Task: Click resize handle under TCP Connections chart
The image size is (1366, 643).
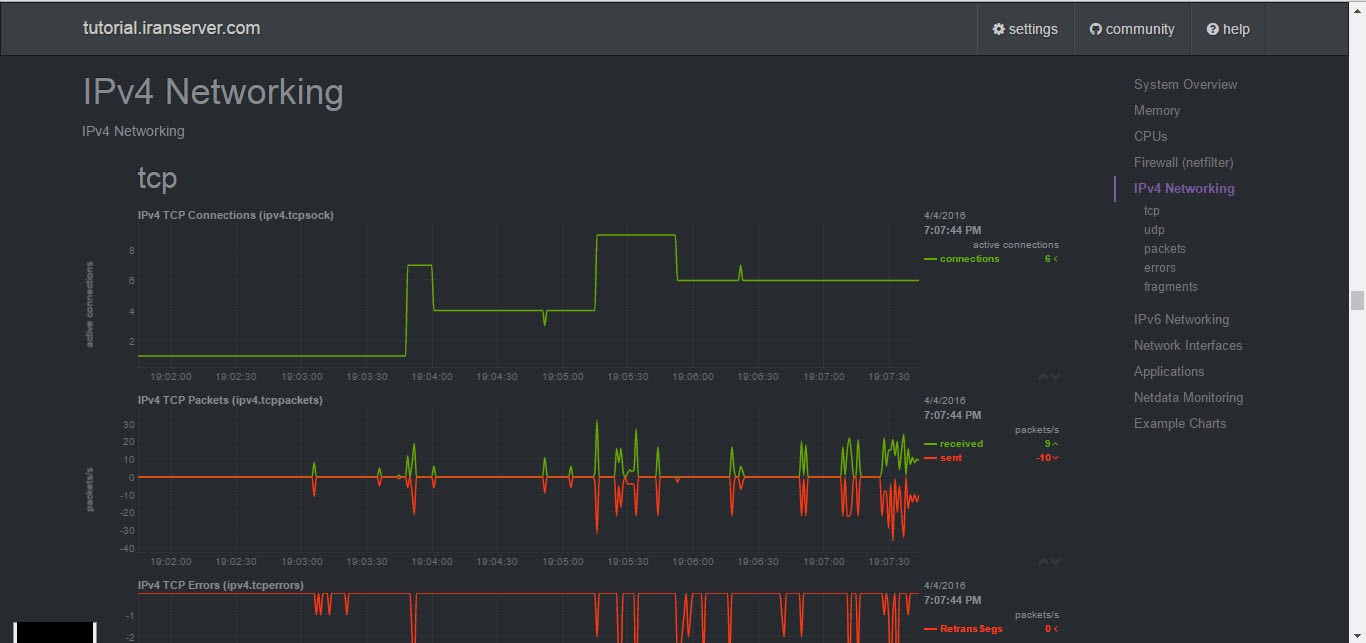Action: coord(1049,377)
